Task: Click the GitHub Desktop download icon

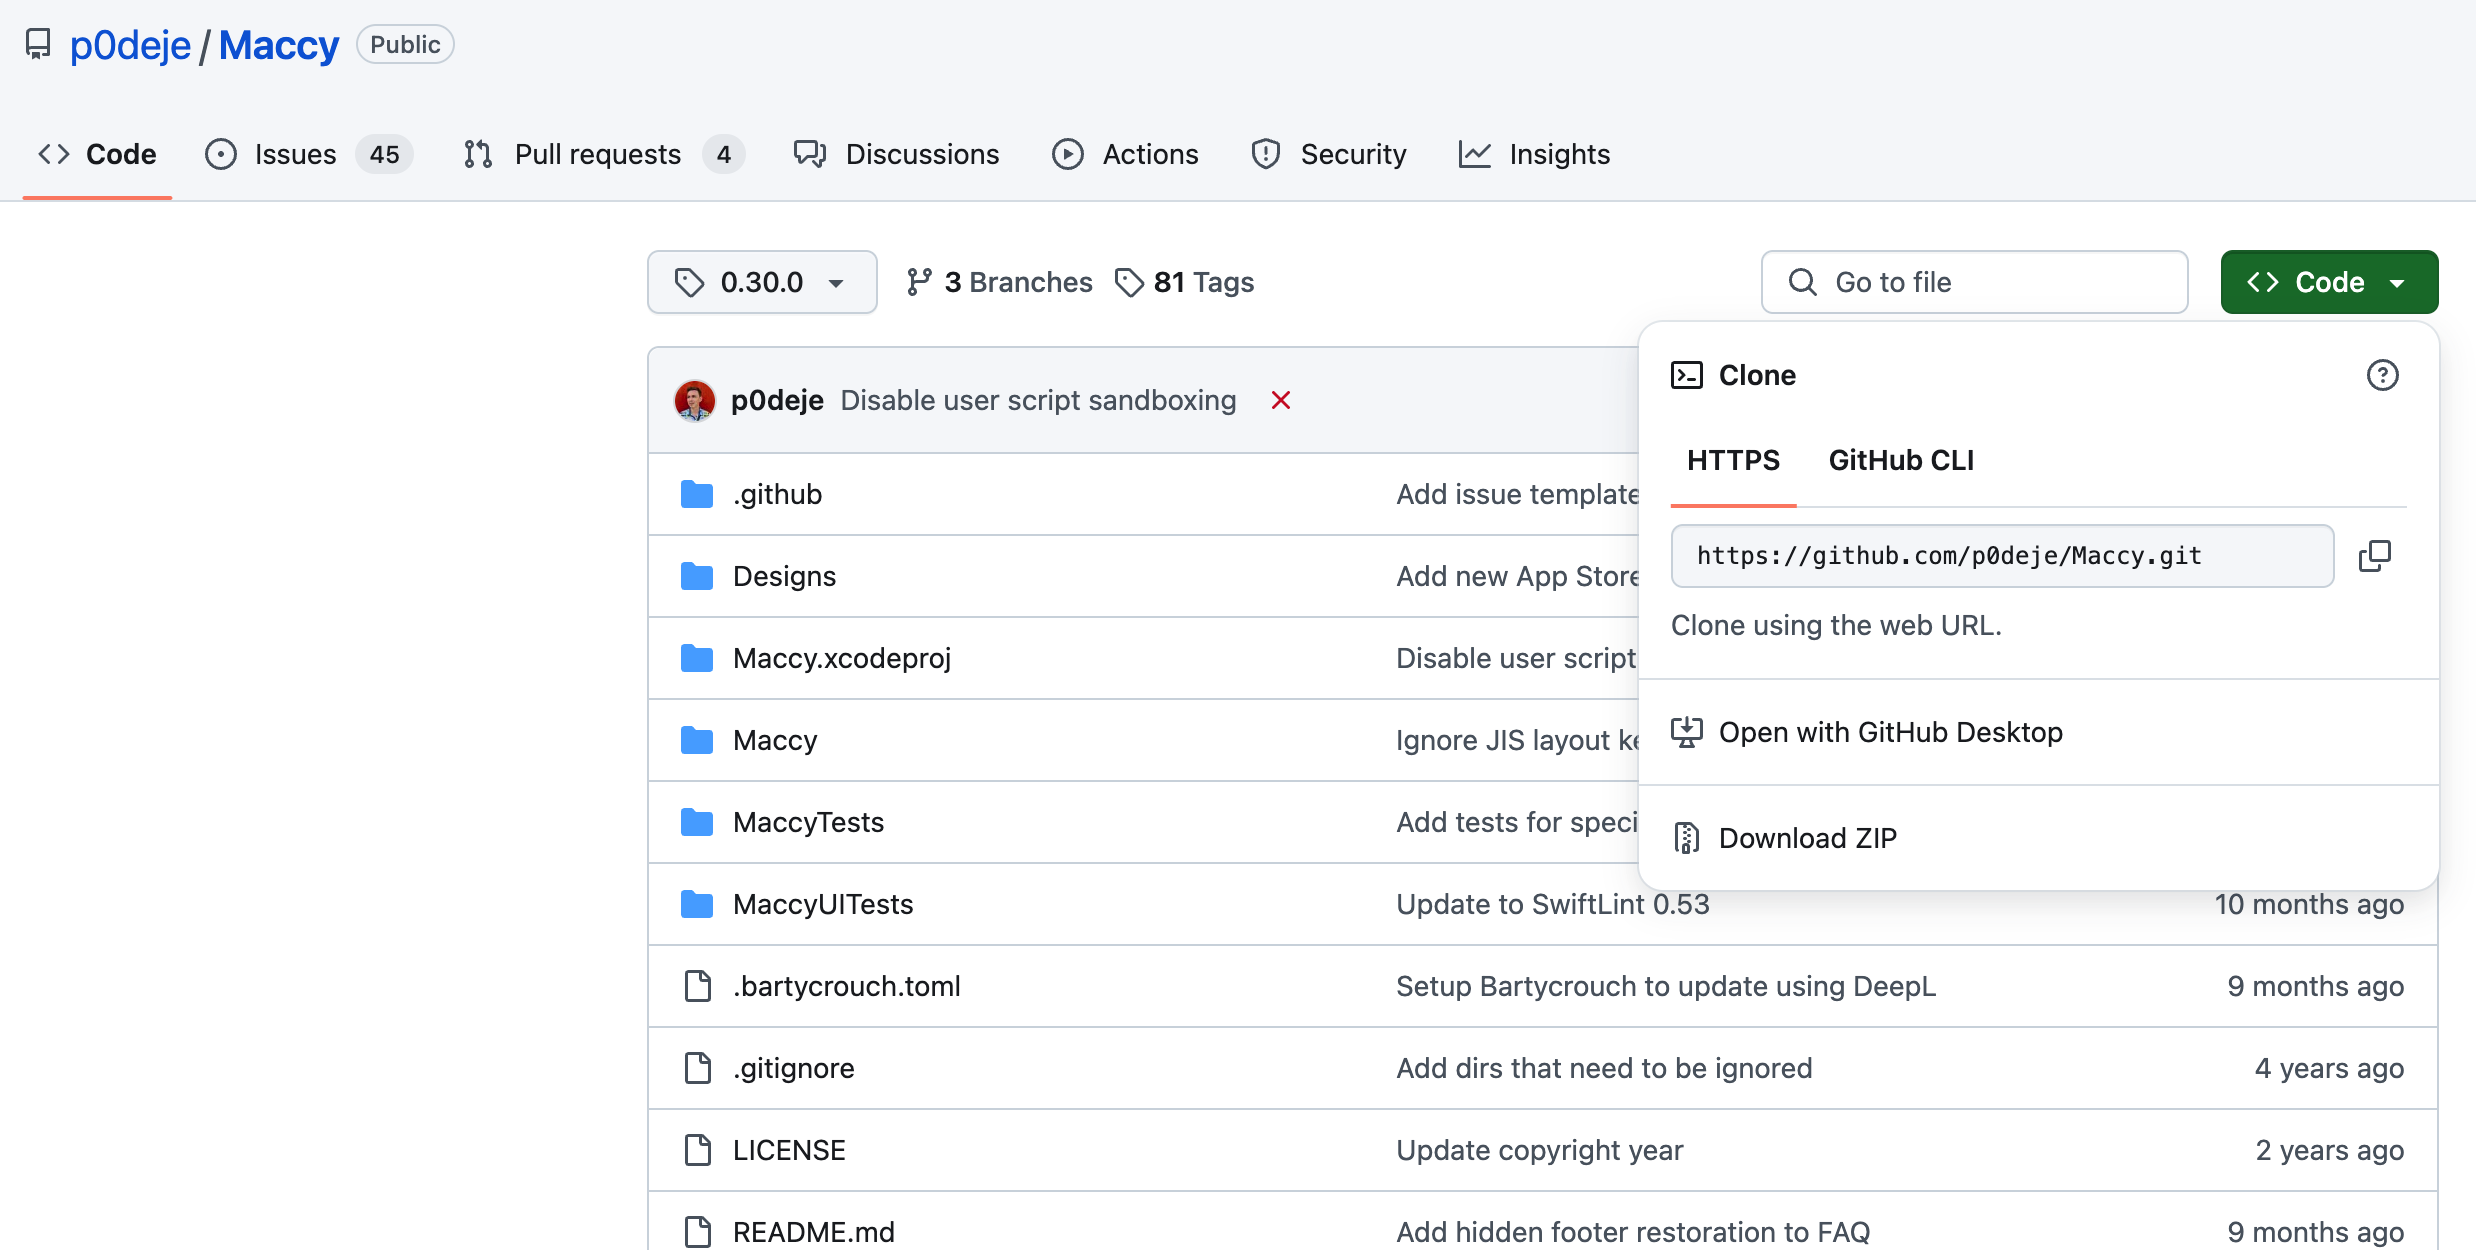Action: point(1687,732)
